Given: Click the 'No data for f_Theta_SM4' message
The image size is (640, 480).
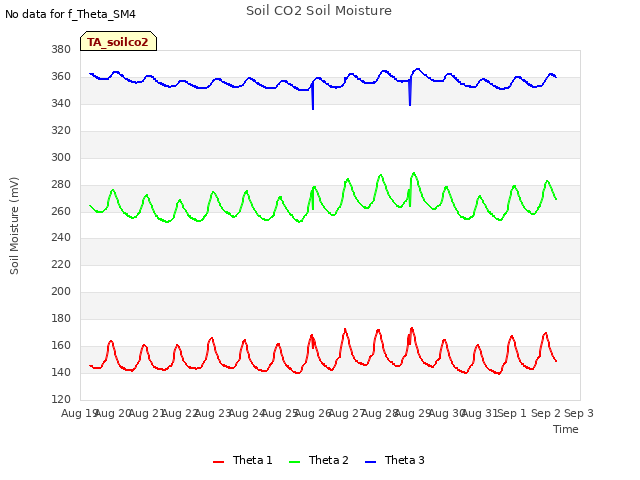Looking at the screenshot, I should (70, 14).
